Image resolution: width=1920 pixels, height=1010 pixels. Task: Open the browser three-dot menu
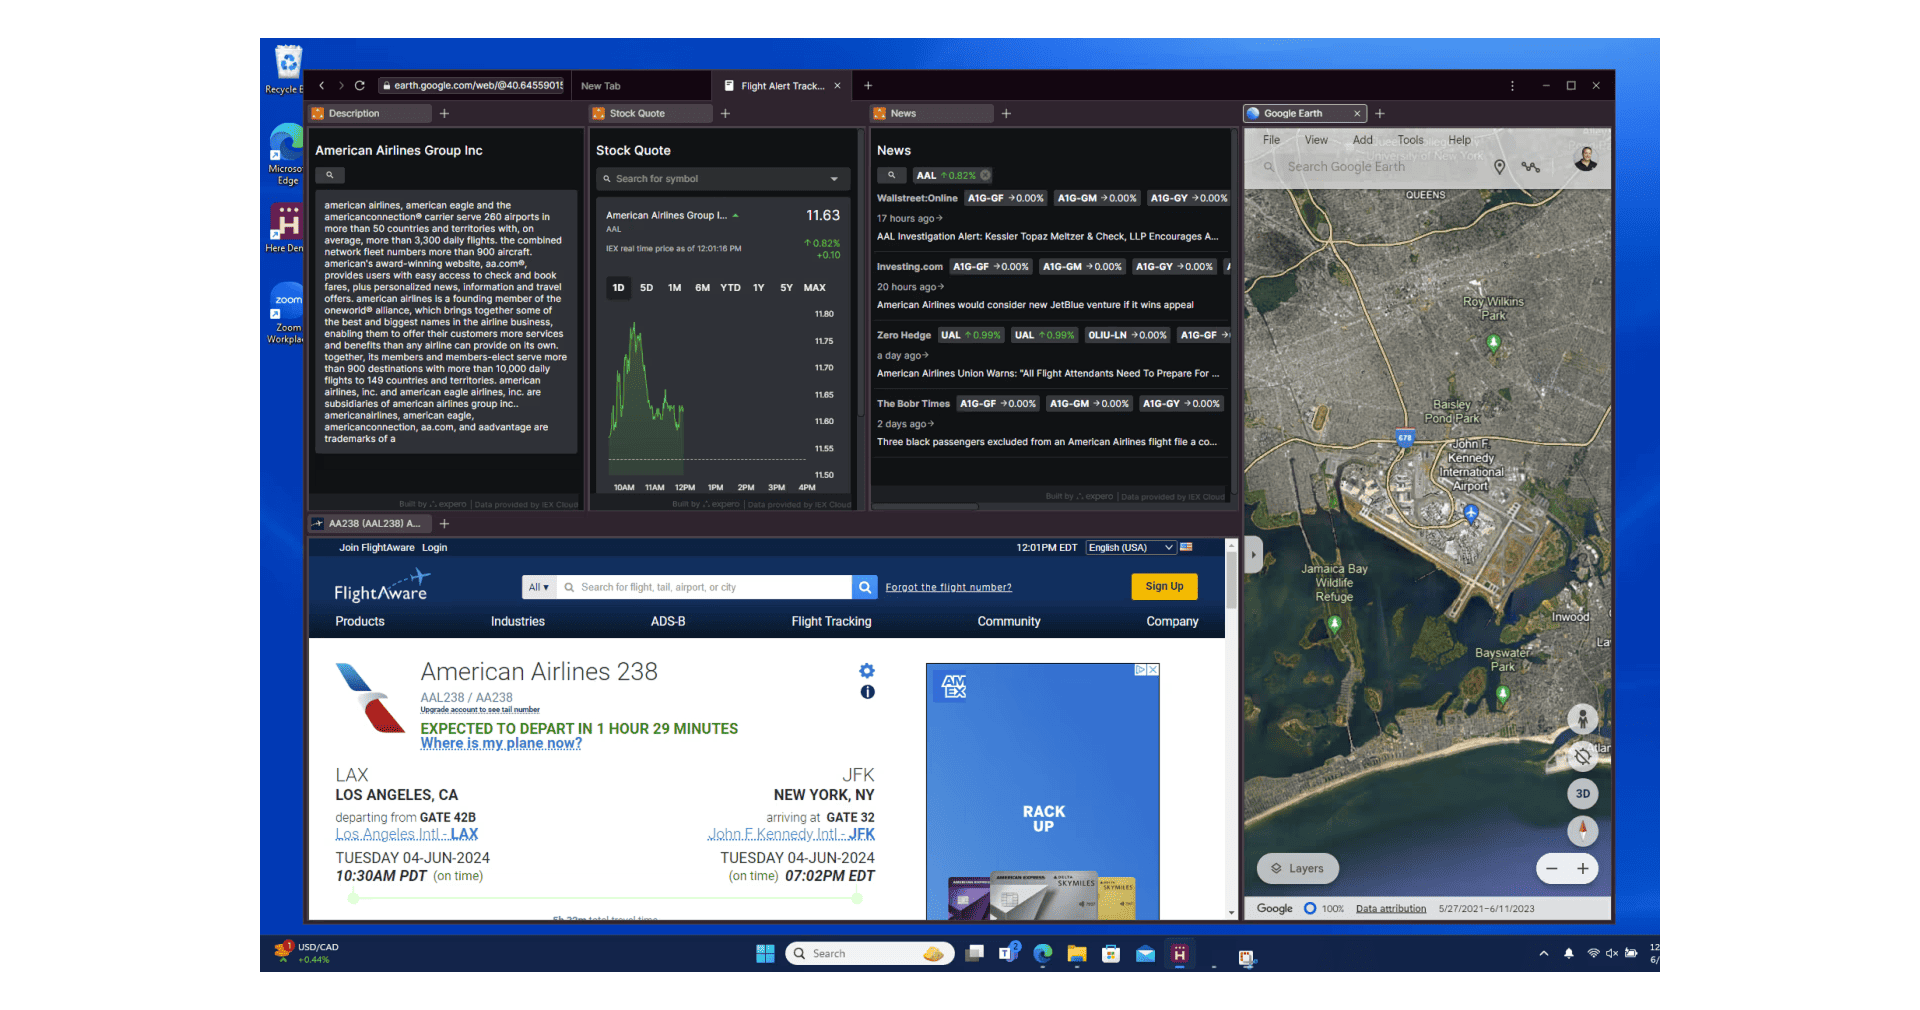point(1512,86)
